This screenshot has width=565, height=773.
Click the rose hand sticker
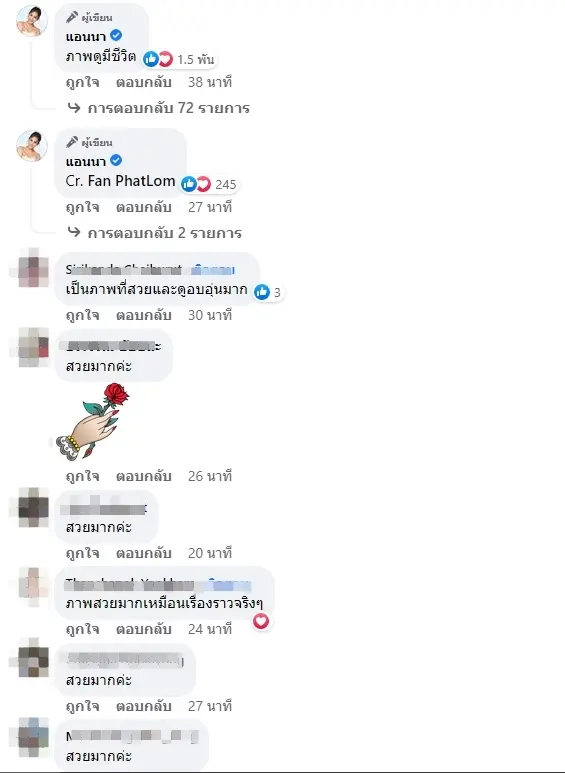(92, 422)
